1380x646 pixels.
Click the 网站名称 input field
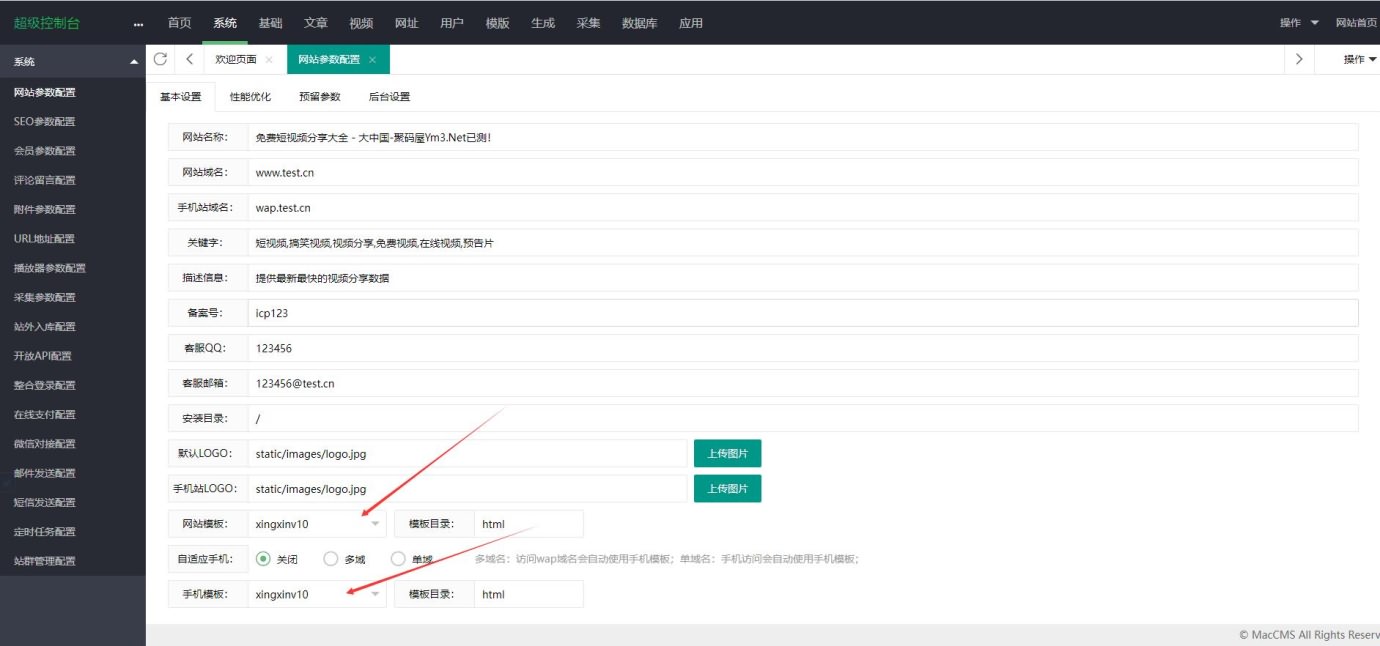pos(803,137)
